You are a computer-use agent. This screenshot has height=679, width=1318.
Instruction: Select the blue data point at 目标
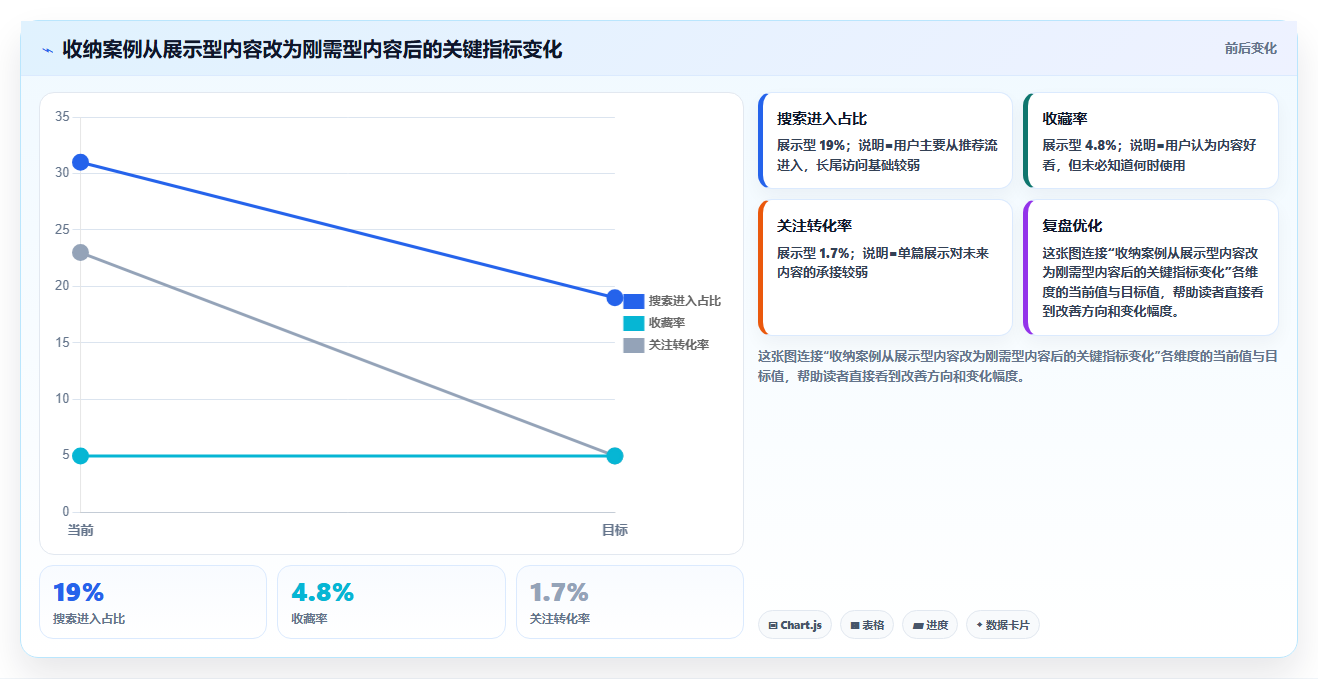615,297
